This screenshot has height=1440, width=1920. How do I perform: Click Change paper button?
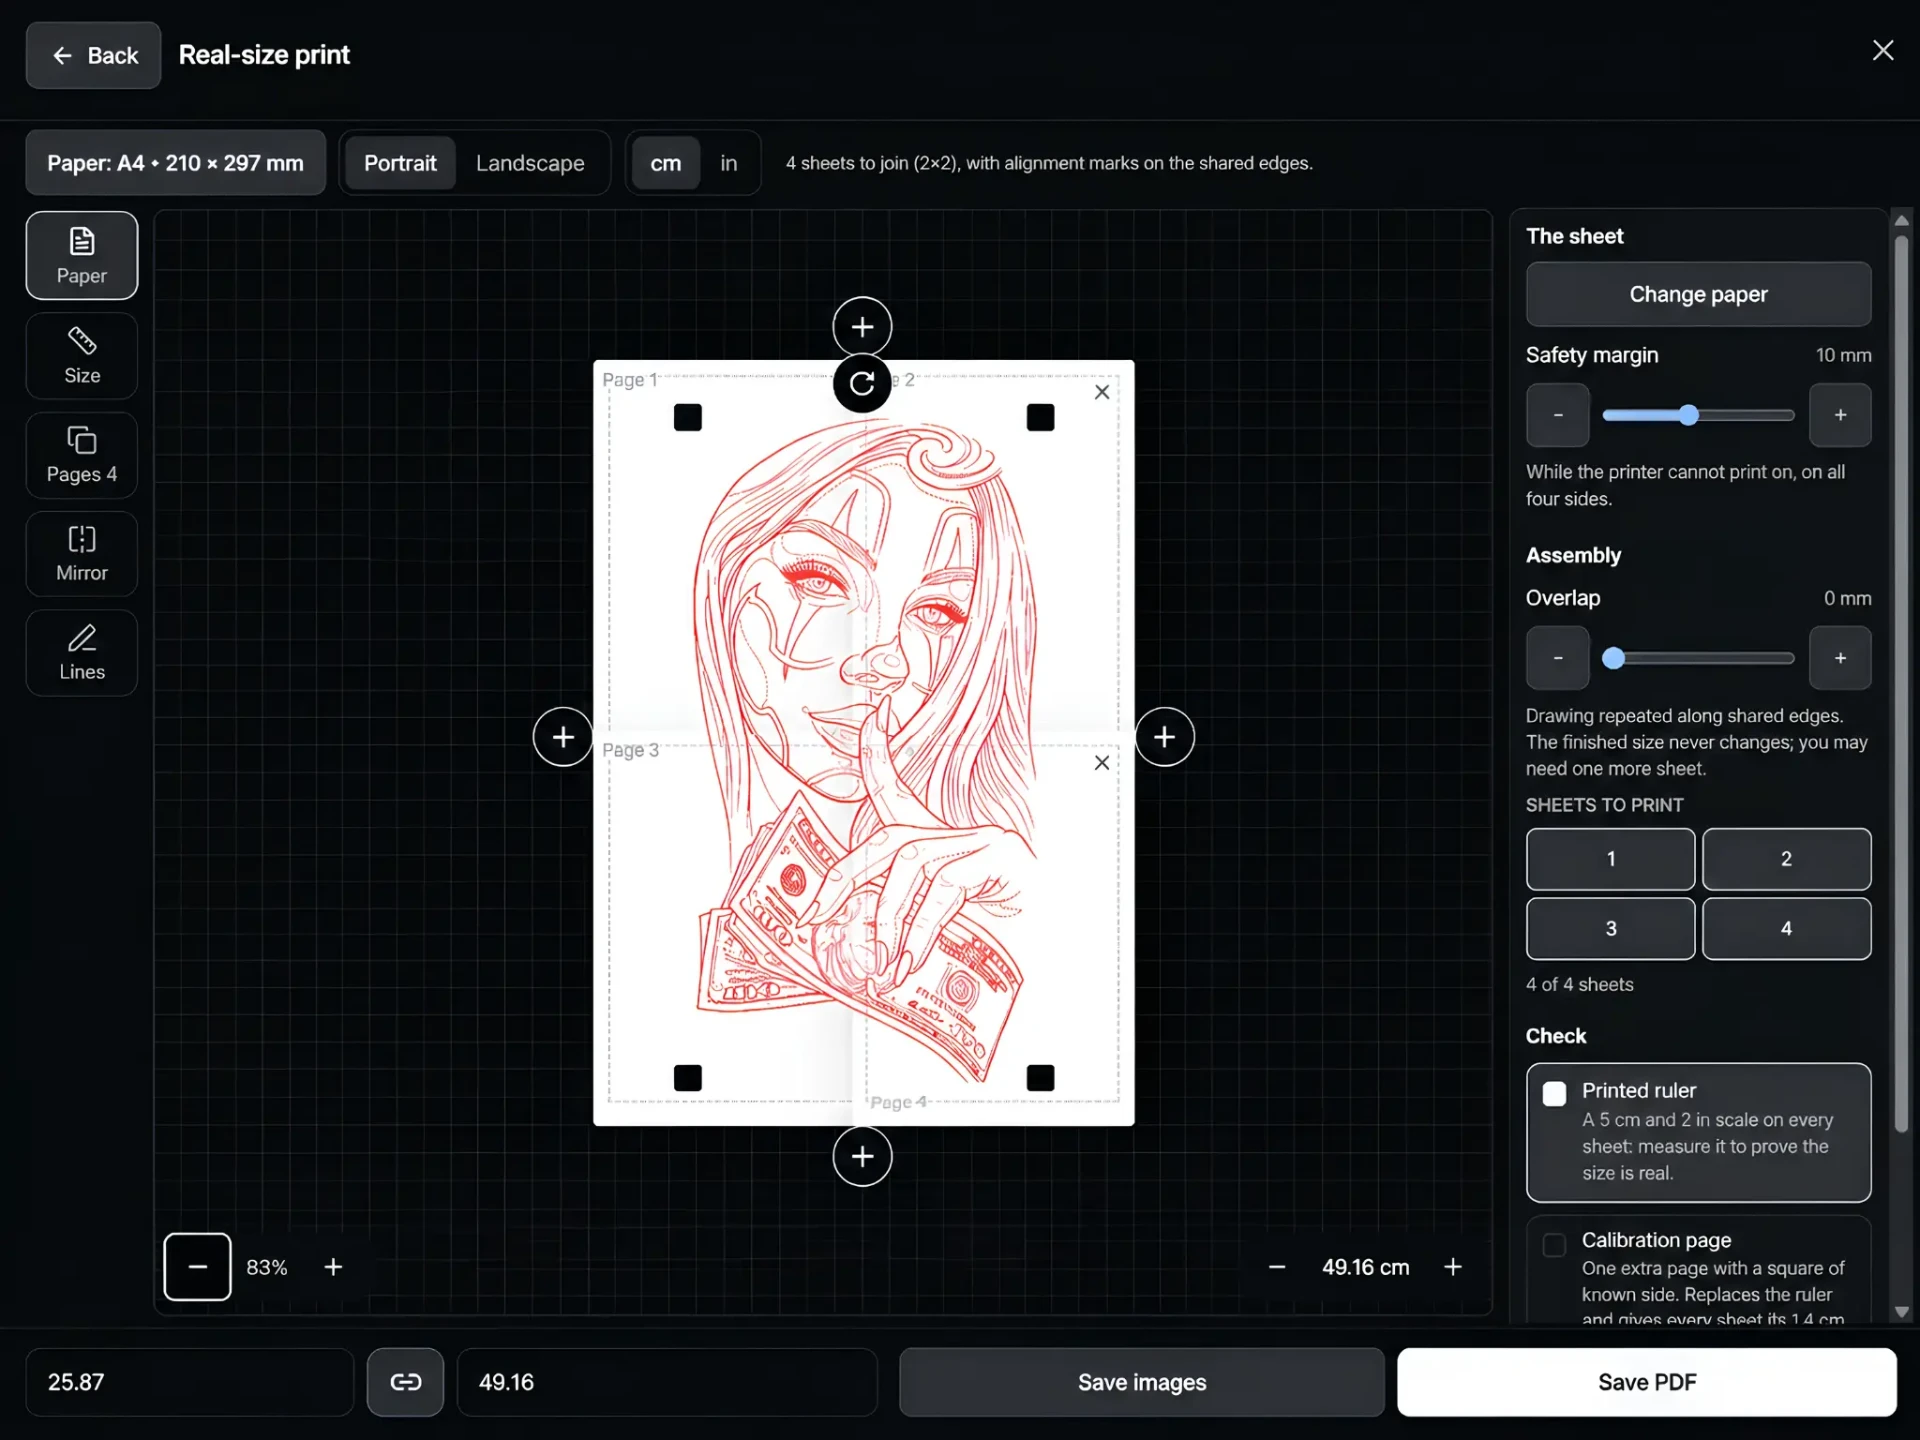point(1698,294)
